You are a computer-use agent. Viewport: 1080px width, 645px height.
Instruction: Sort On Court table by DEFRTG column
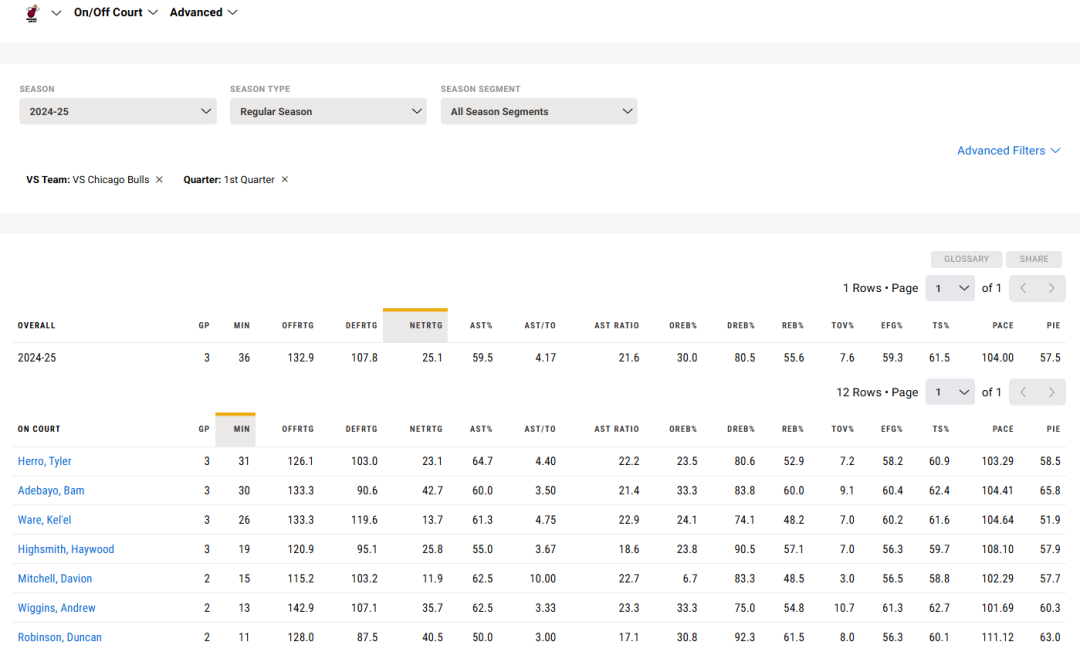pyautogui.click(x=361, y=429)
